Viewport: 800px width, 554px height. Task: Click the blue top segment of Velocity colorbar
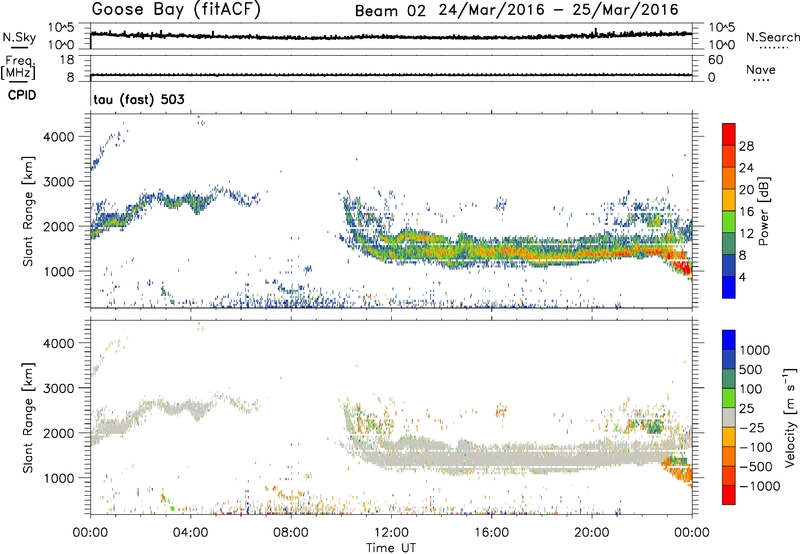click(x=729, y=340)
